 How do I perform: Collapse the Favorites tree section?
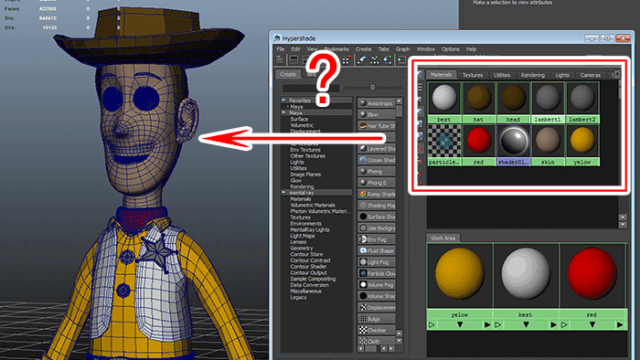coord(283,100)
